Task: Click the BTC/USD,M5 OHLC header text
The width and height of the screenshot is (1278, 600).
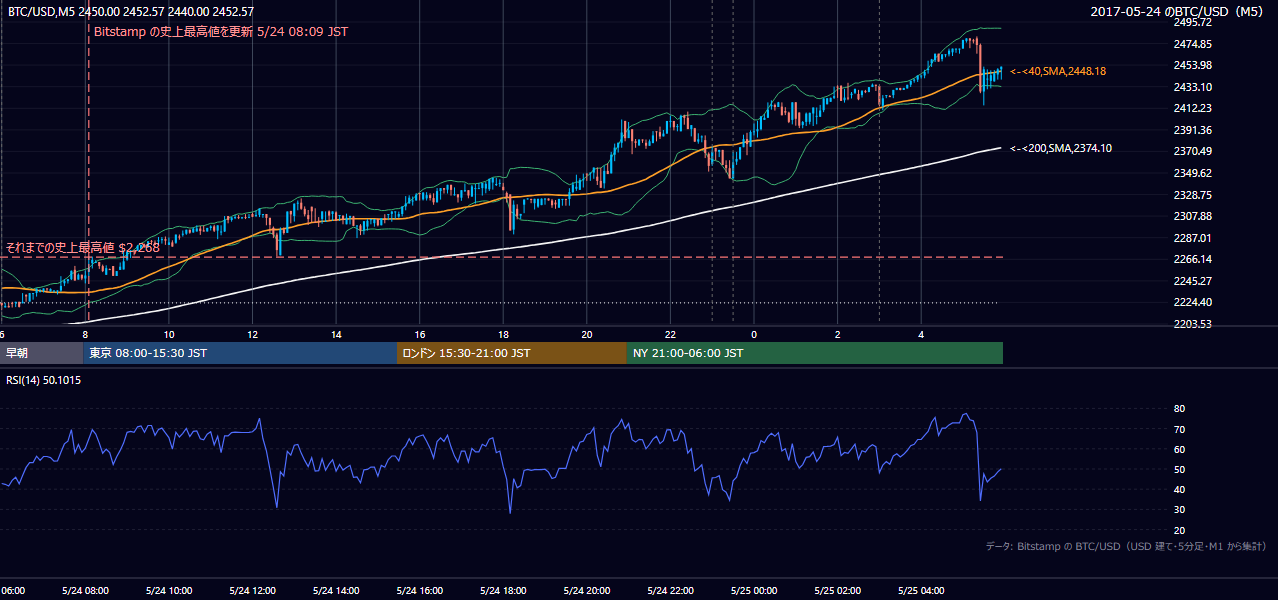Action: 130,11
